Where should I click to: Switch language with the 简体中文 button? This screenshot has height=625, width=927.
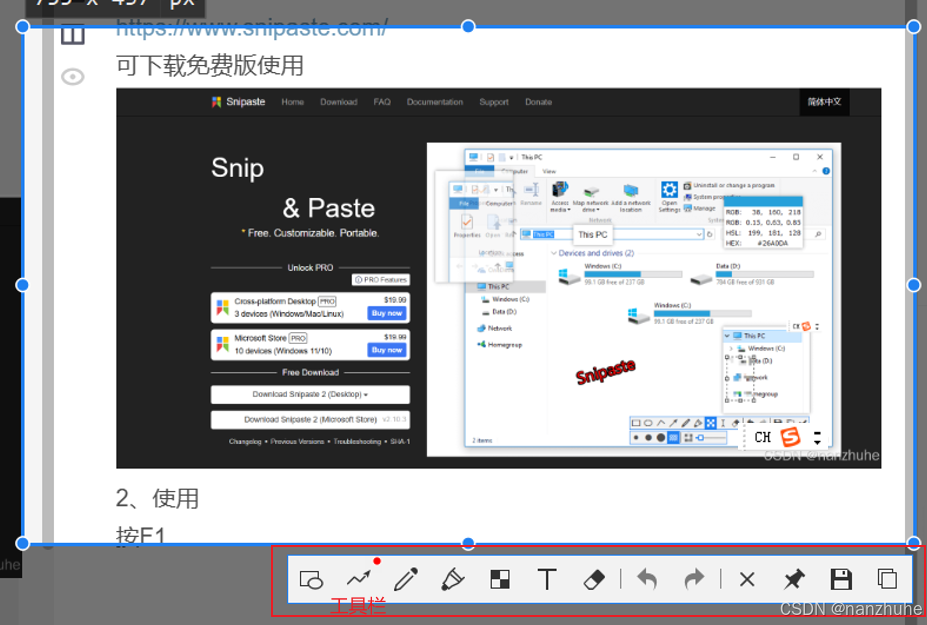click(x=824, y=102)
